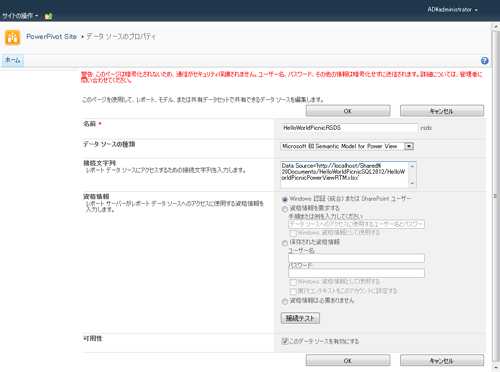The width and height of the screenshot is (500, 372).
Task: Click the connection string scroll up arrow
Action: point(412,166)
